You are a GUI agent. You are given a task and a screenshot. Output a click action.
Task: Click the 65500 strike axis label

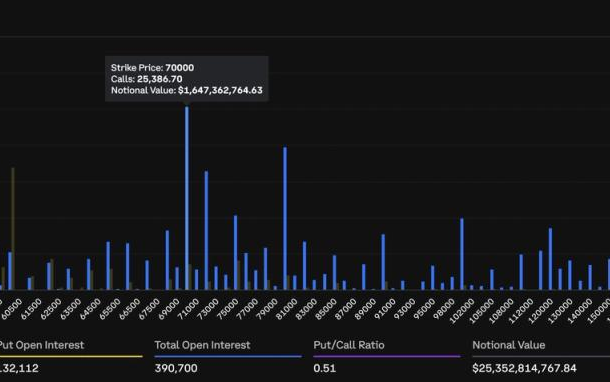click(109, 309)
